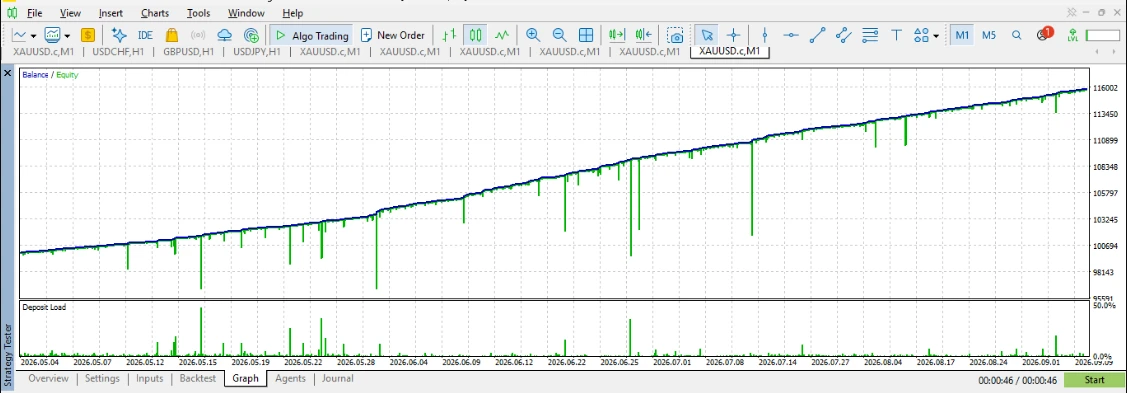1127x393 pixels.
Task: Open the Charts menu
Action: tap(155, 13)
